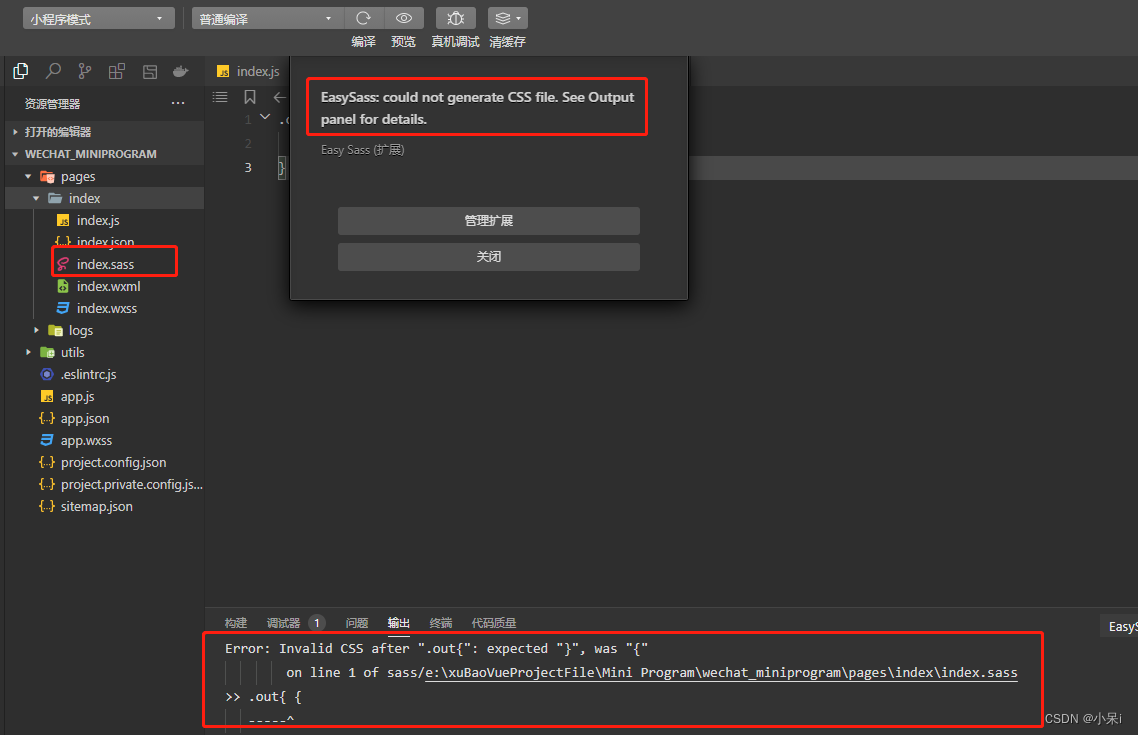This screenshot has width=1138, height=735.
Task: Click the Docker whale icon in sidebar
Action: pos(181,71)
